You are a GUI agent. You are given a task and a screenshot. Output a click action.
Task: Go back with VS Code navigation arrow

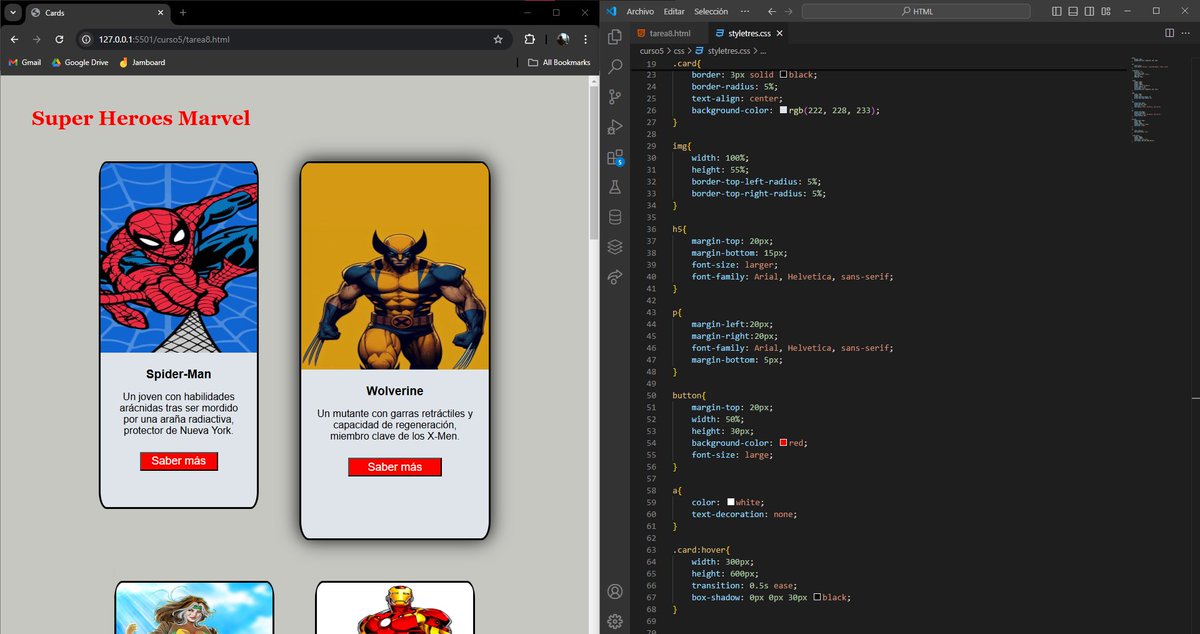[771, 11]
